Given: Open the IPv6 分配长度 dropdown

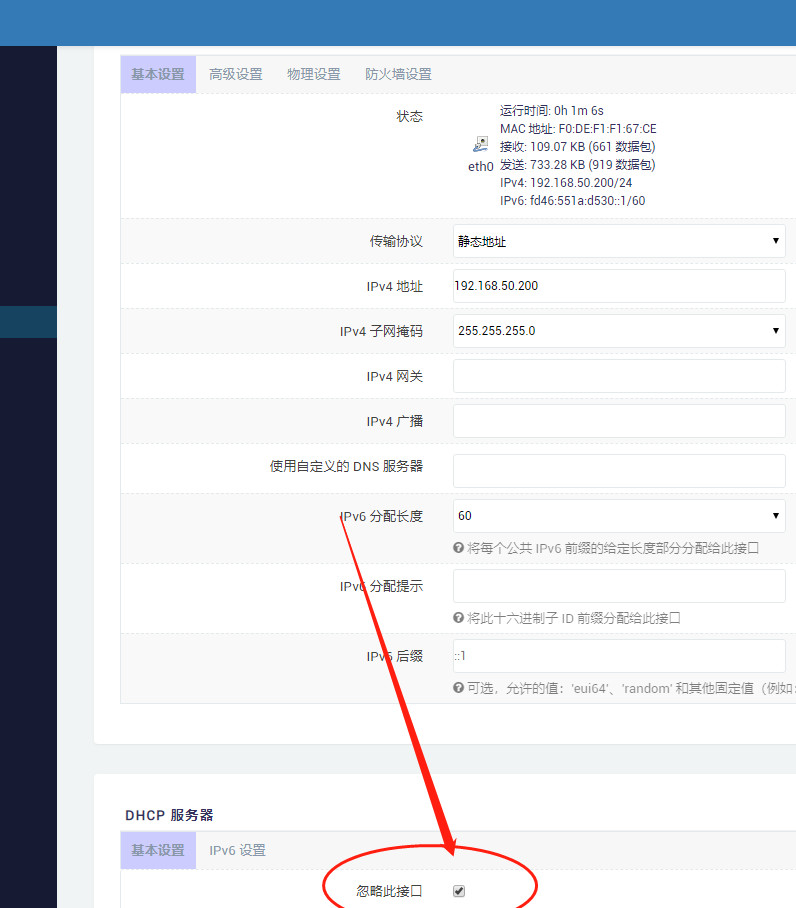Looking at the screenshot, I should (x=619, y=516).
